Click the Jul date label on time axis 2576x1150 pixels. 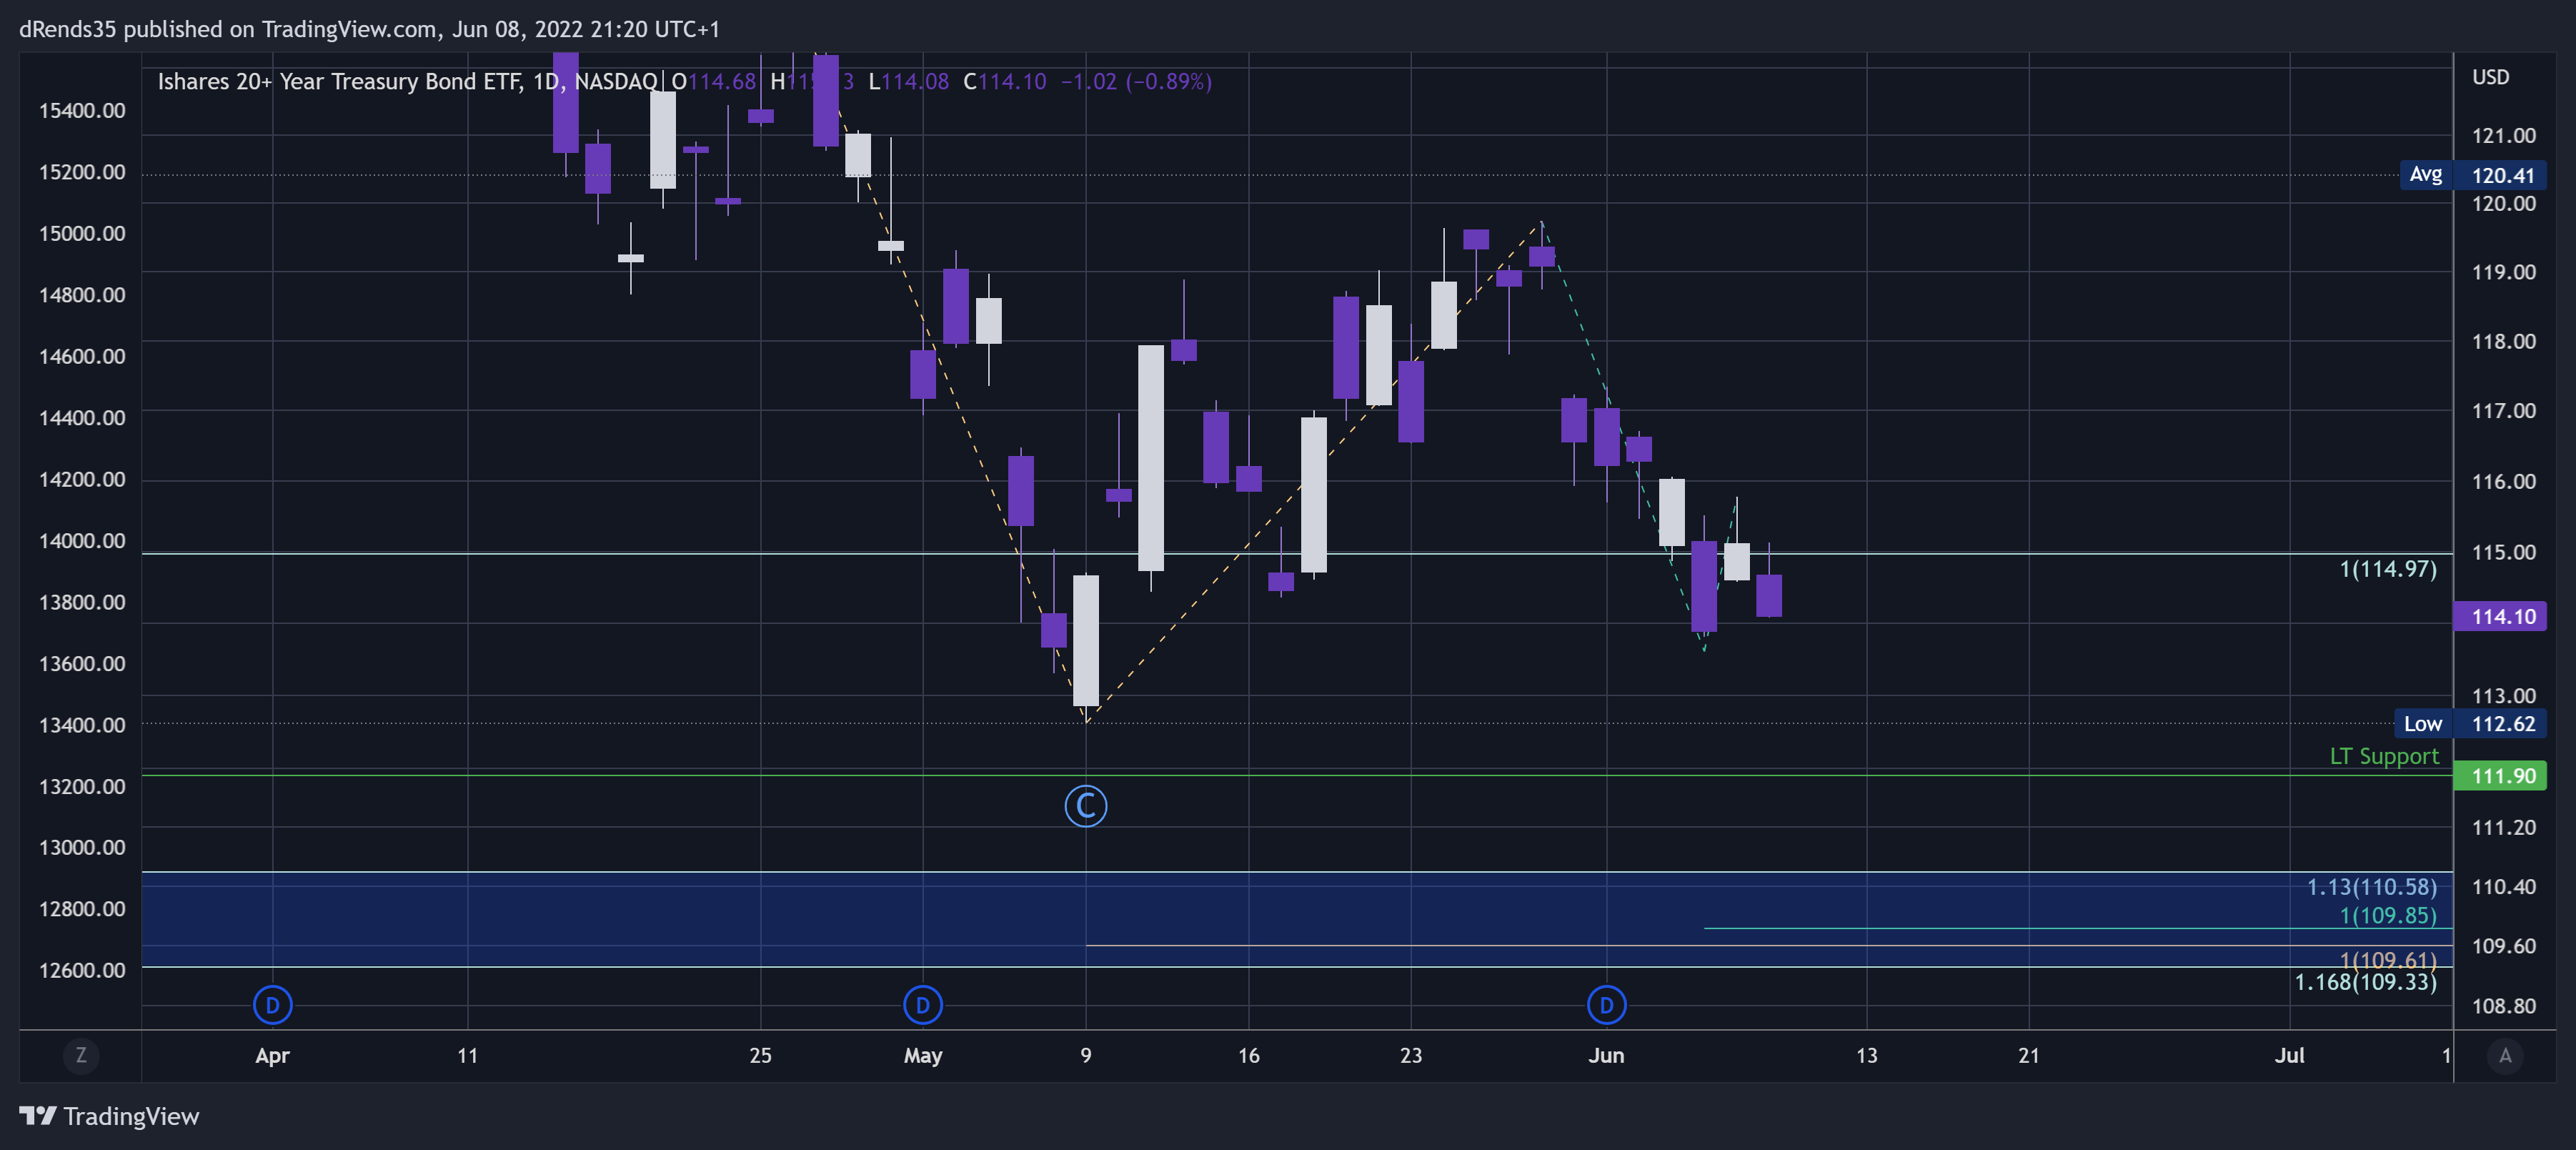coord(2289,1055)
